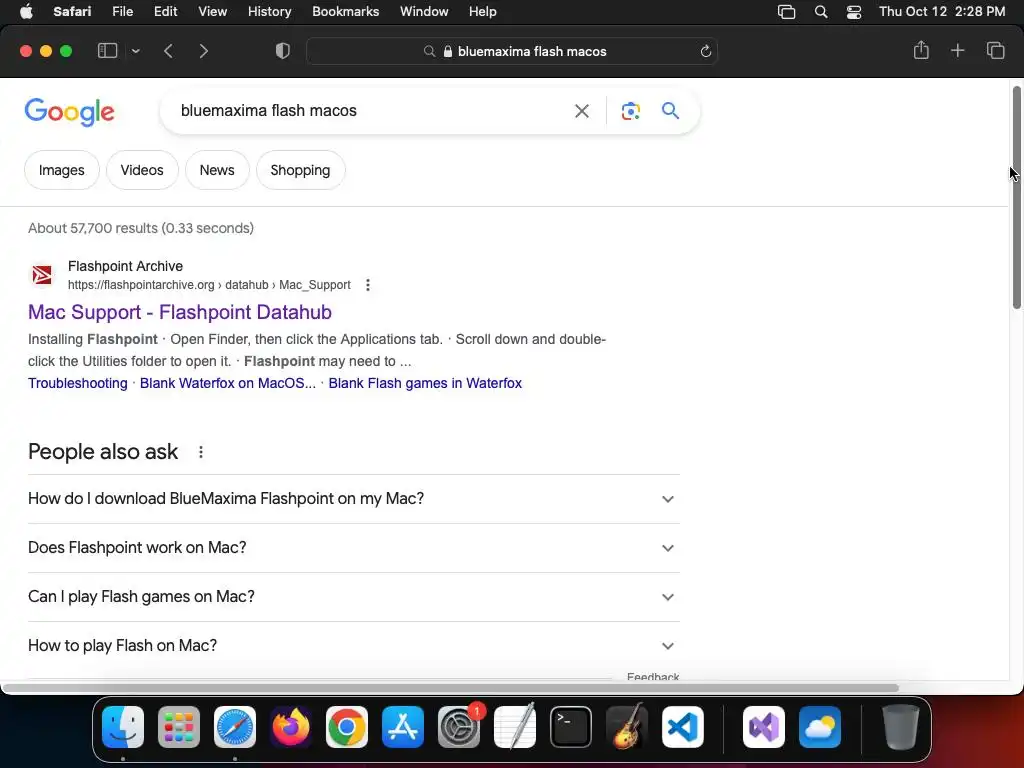1024x768 pixels.
Task: Click the horizontal page scrollbar
Action: coord(451,688)
